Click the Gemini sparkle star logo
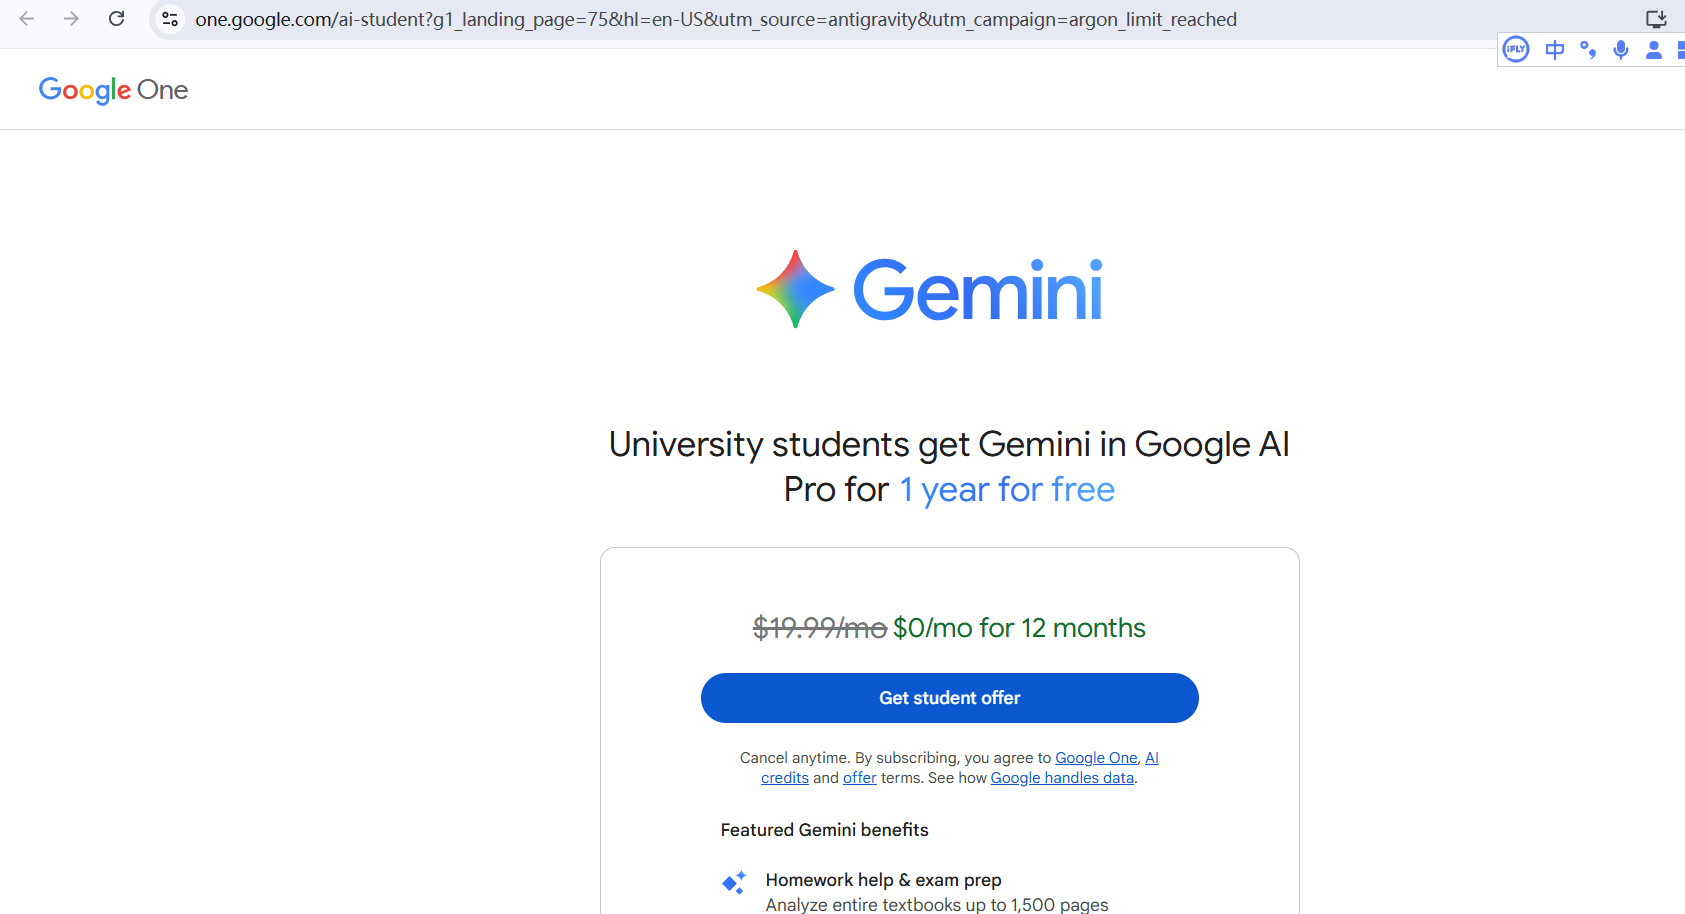This screenshot has height=914, width=1685. 795,289
